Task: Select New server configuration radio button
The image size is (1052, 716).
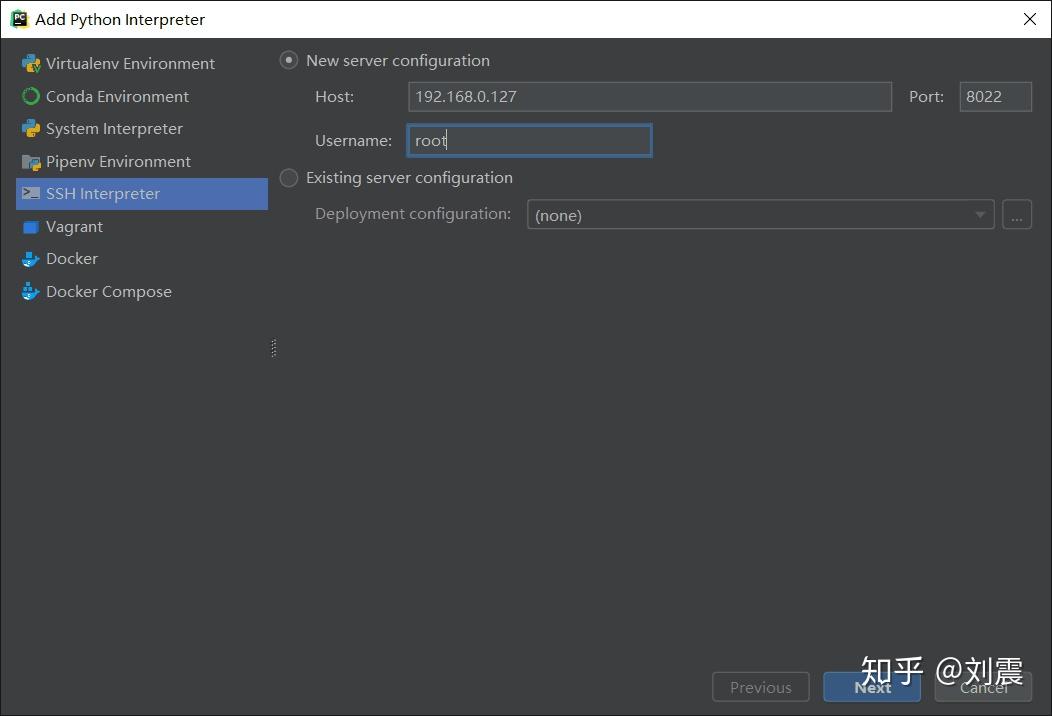Action: click(x=288, y=60)
